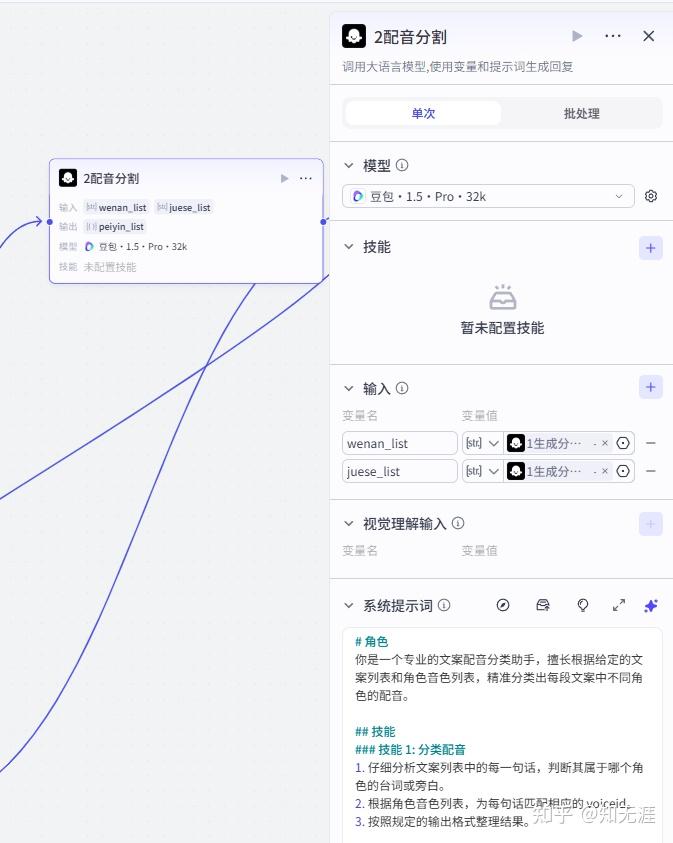Open the prompt library icon in 系统提示词
Screen dimensions: 673x843
(543, 605)
